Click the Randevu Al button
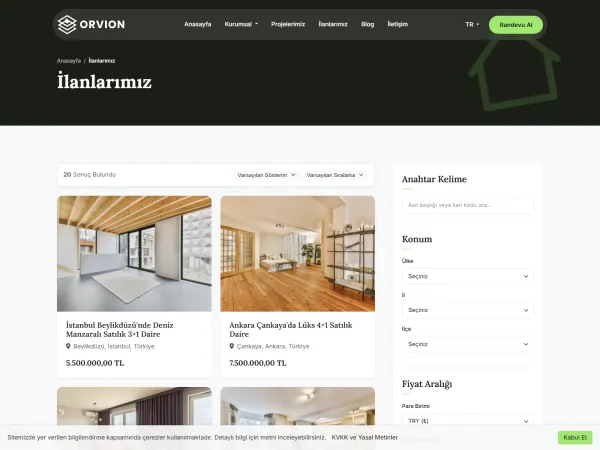The width and height of the screenshot is (600, 450). [516, 25]
